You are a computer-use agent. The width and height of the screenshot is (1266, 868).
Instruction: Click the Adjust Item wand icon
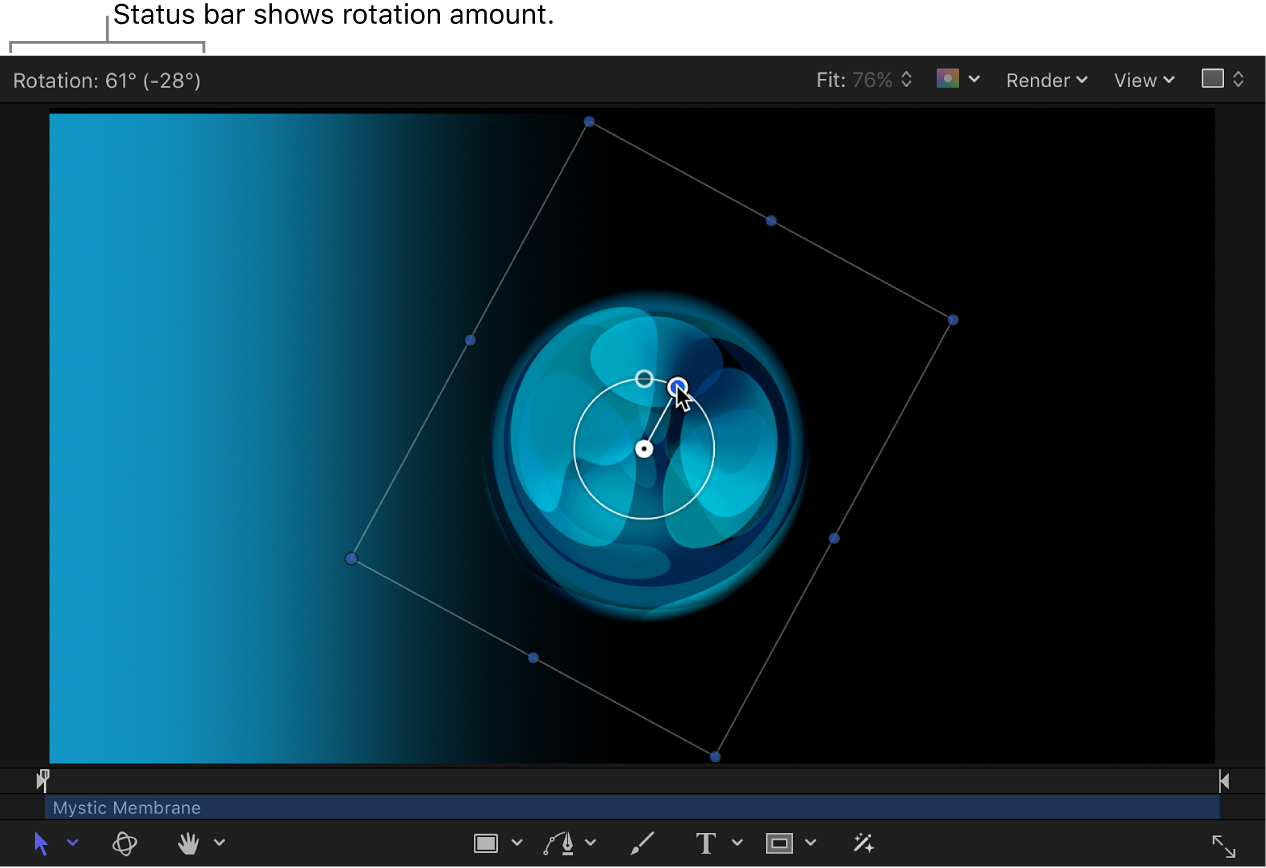862,843
